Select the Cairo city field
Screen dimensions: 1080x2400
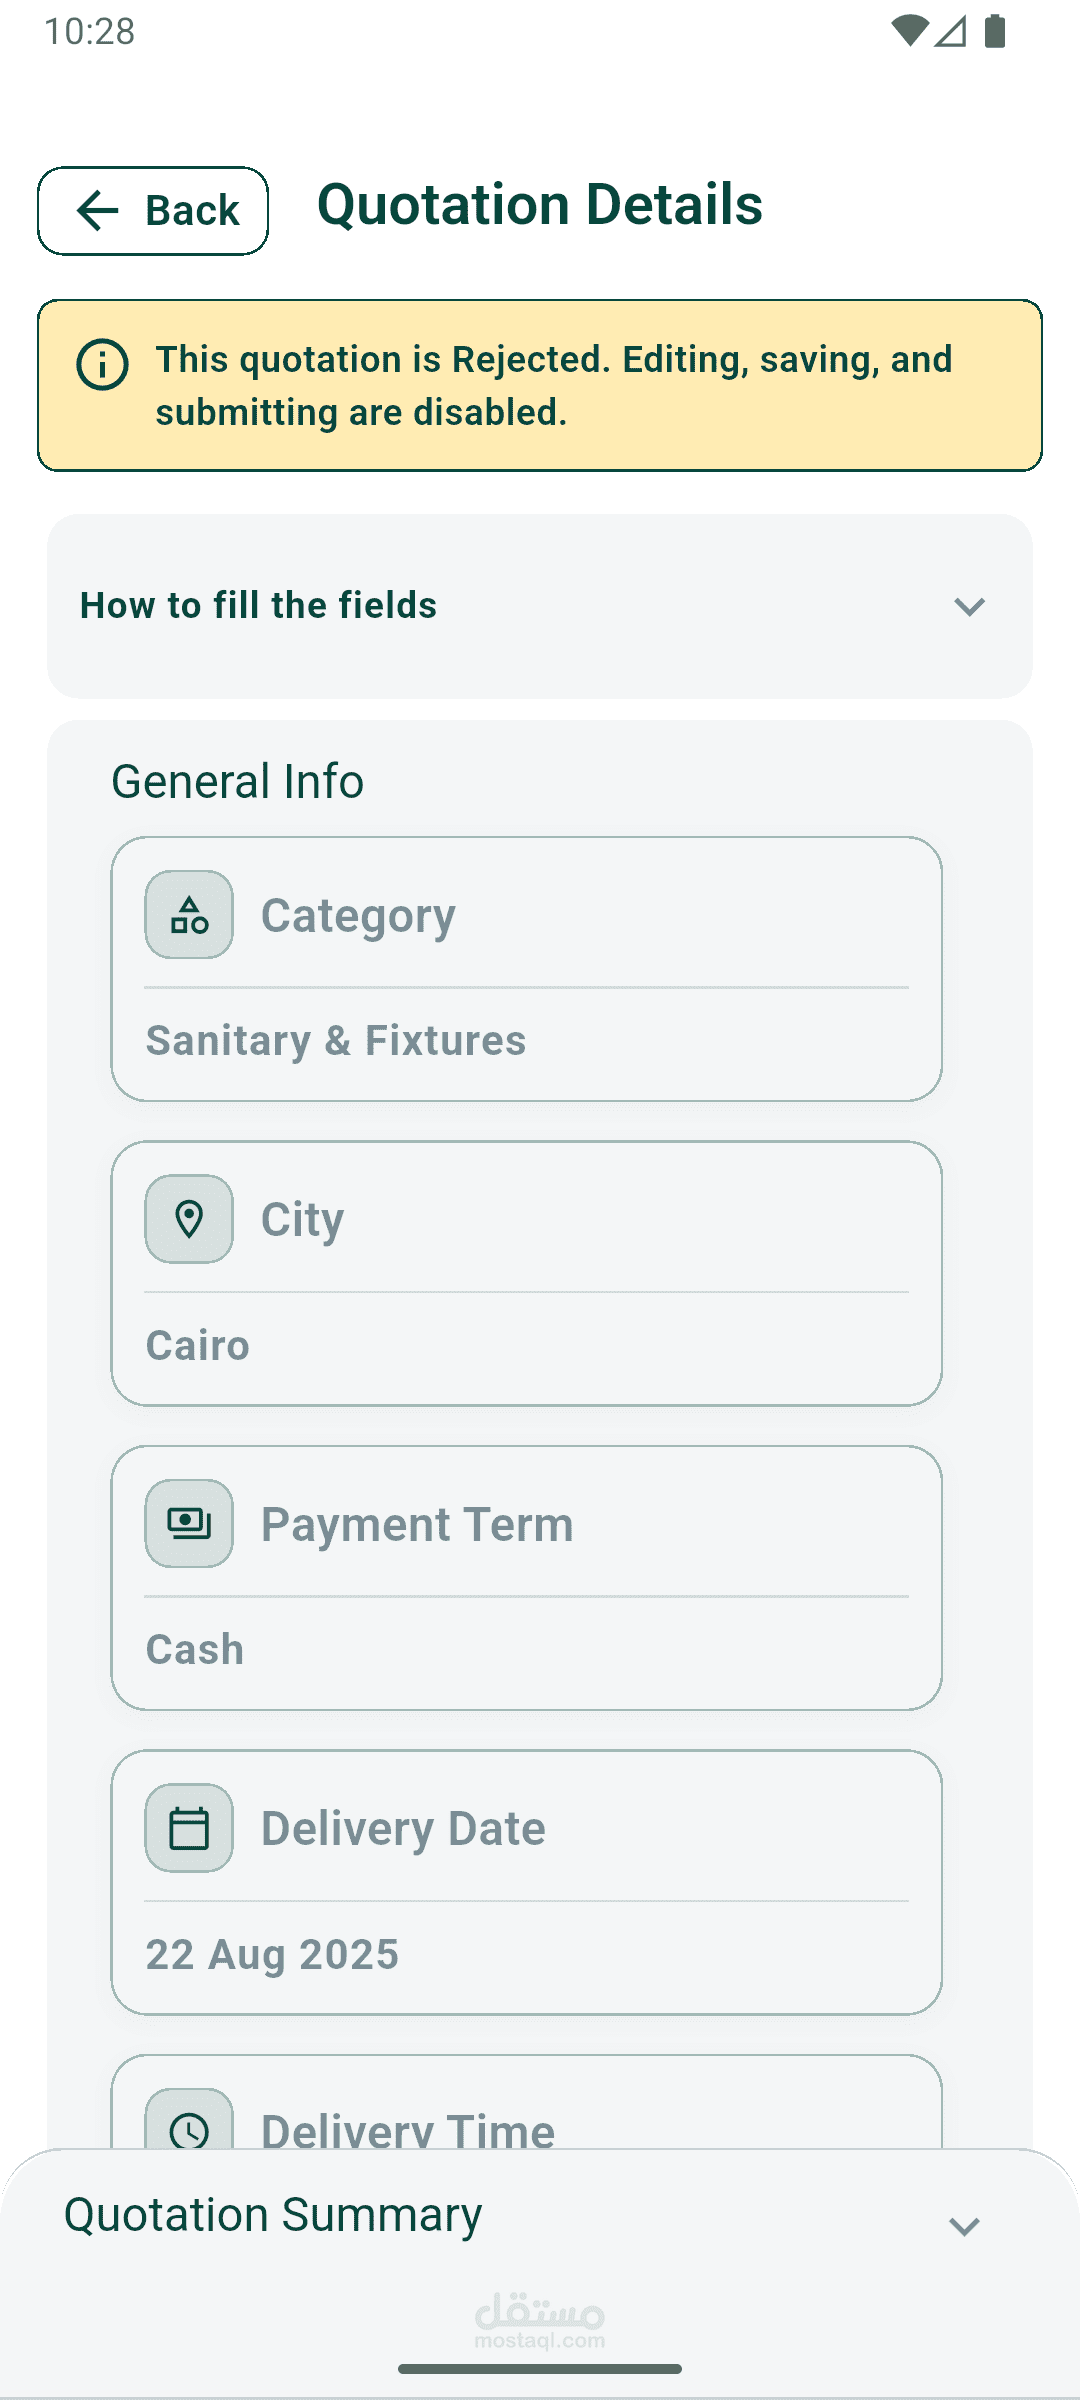(198, 1346)
